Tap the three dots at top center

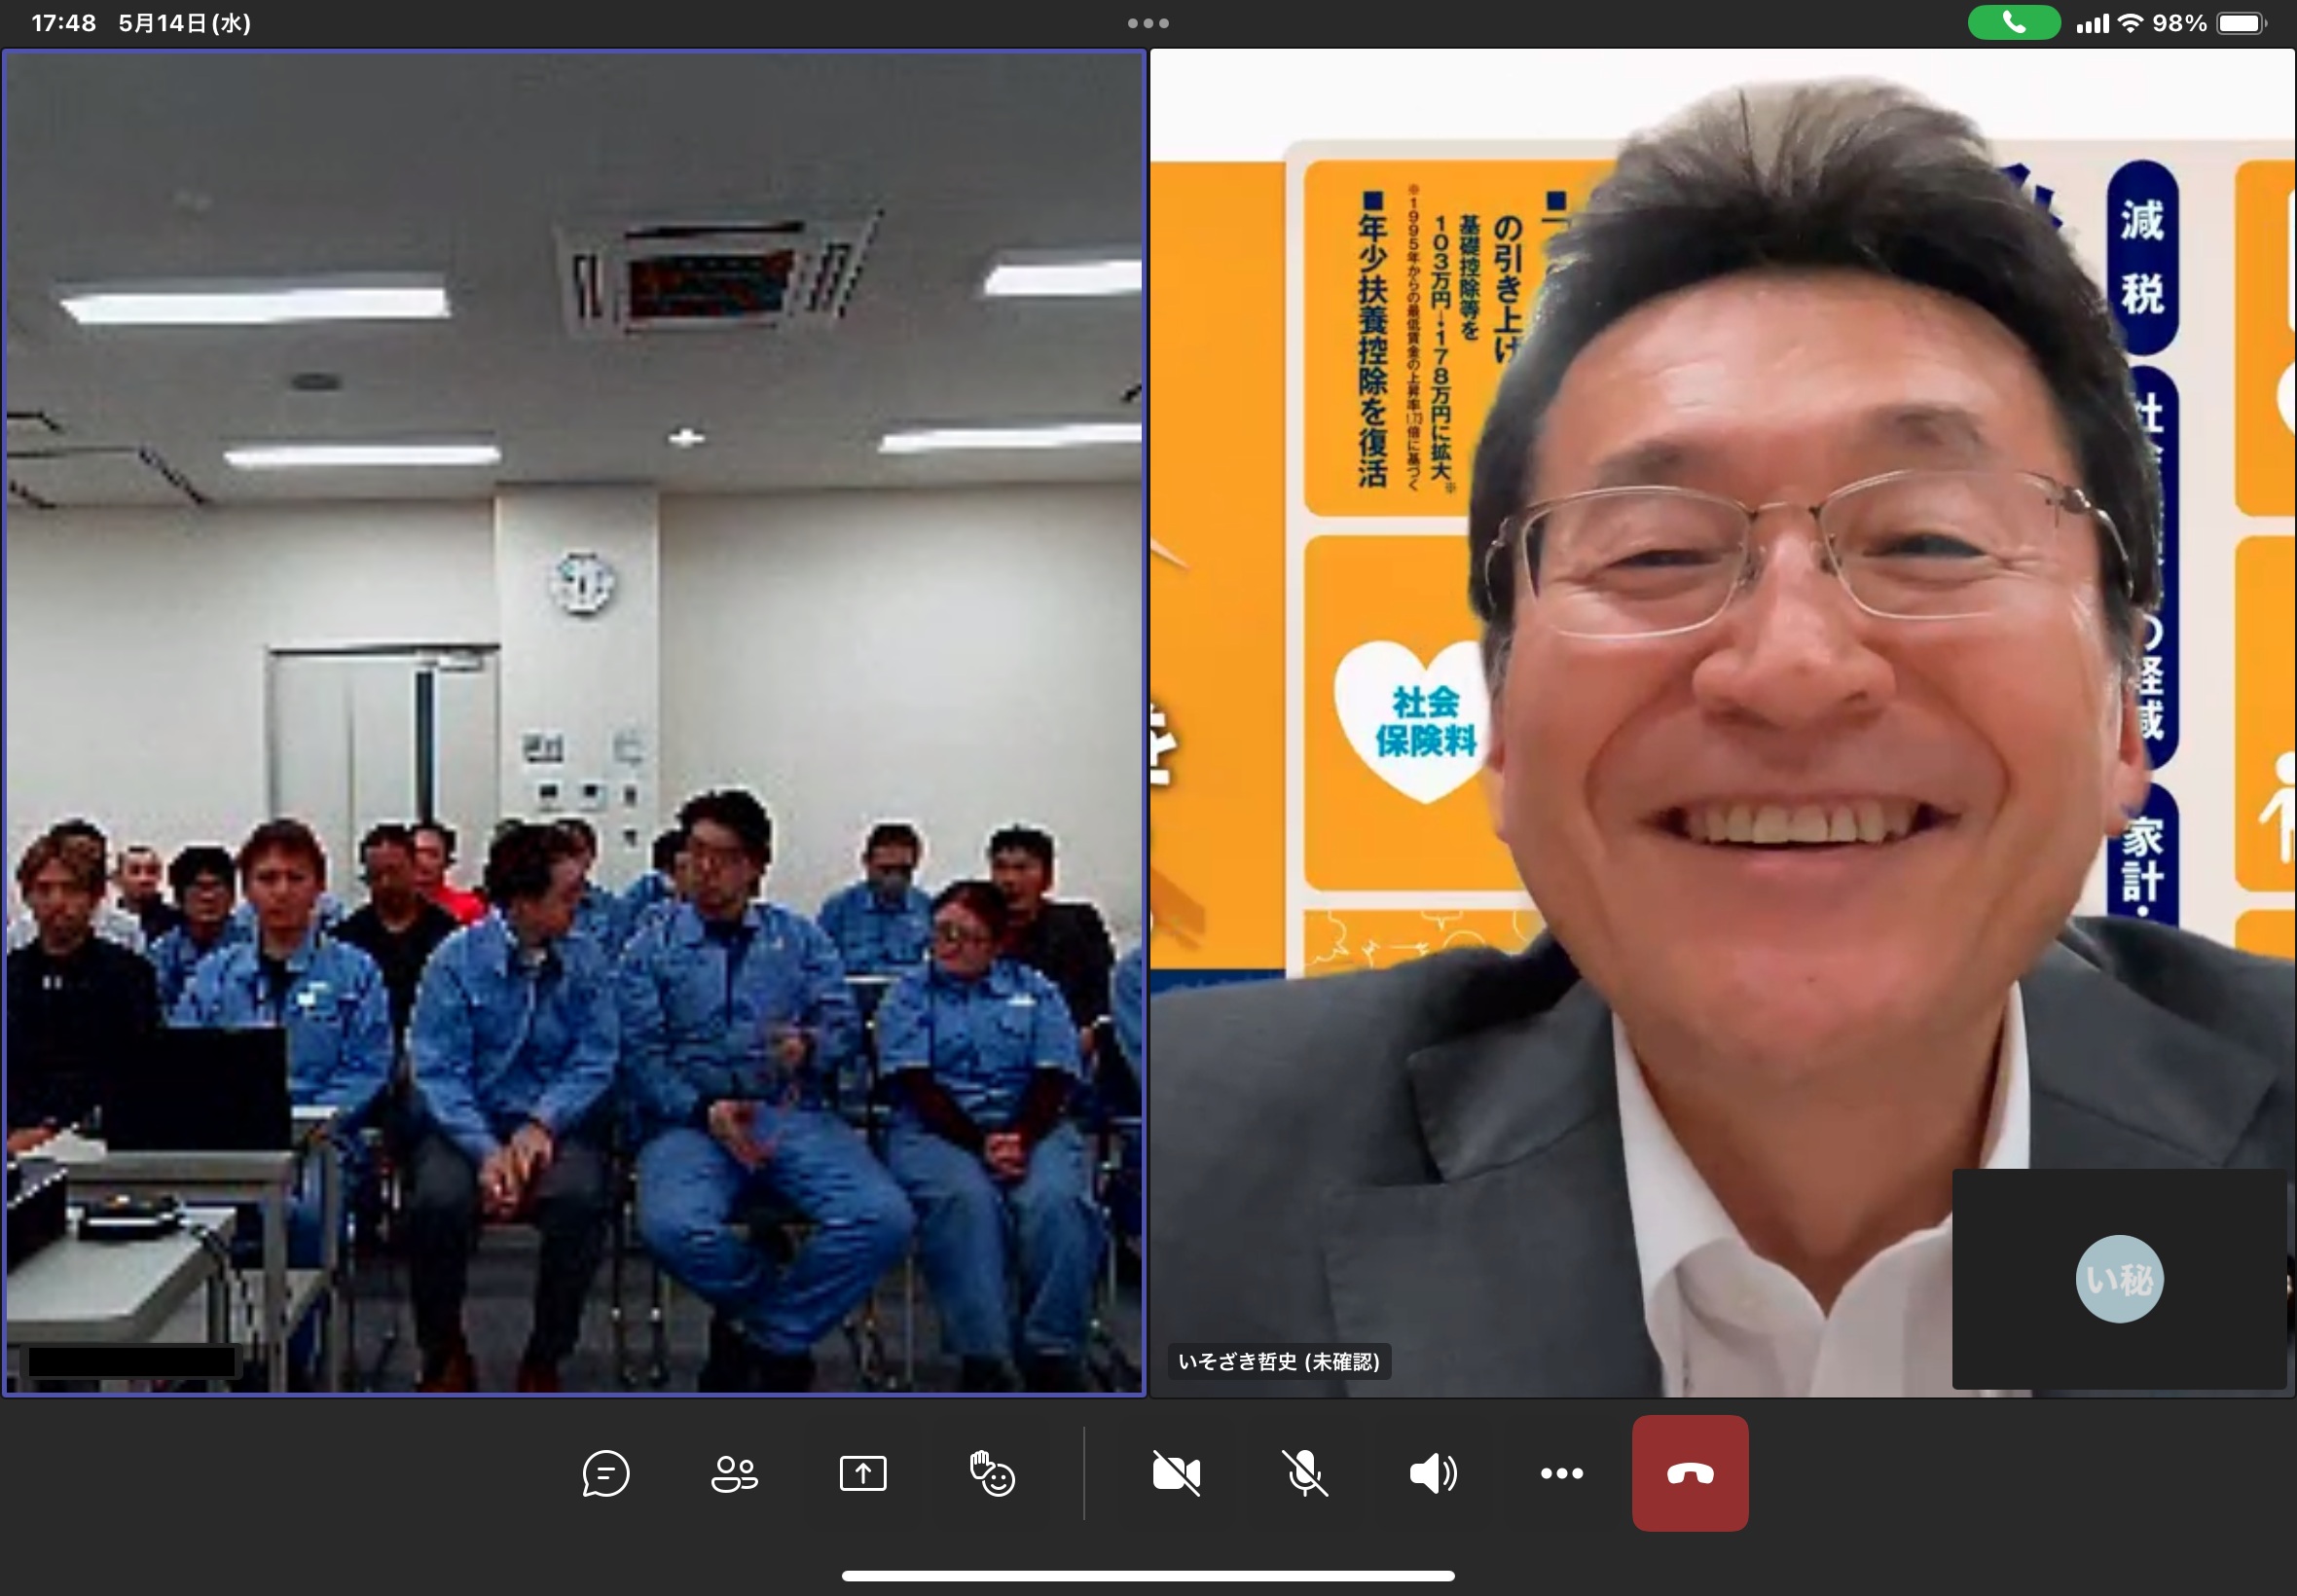1148,23
